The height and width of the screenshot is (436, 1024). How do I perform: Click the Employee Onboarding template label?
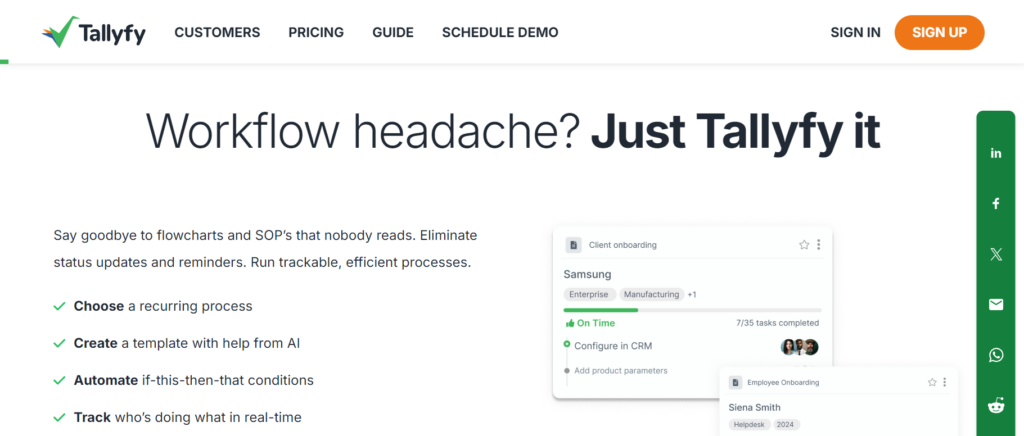pyautogui.click(x=783, y=382)
